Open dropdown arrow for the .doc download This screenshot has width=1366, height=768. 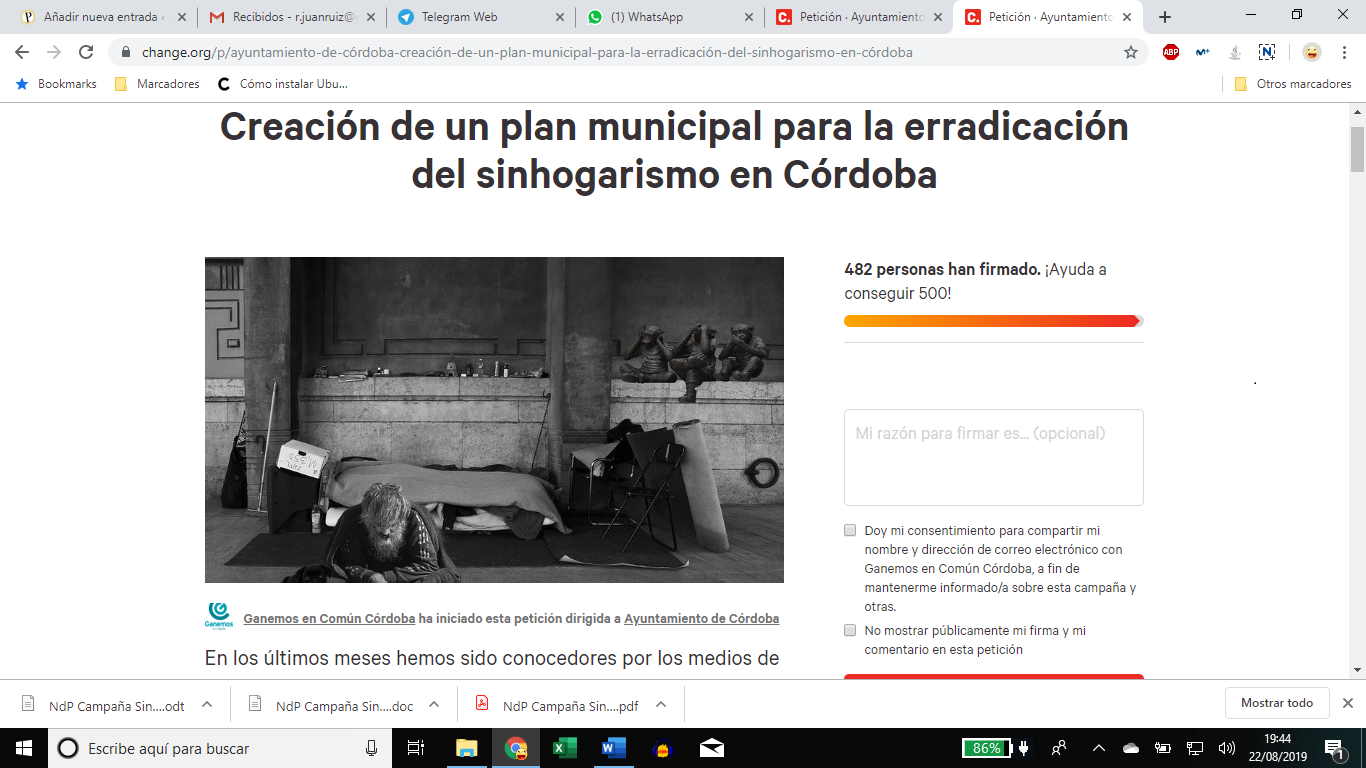pyautogui.click(x=434, y=704)
